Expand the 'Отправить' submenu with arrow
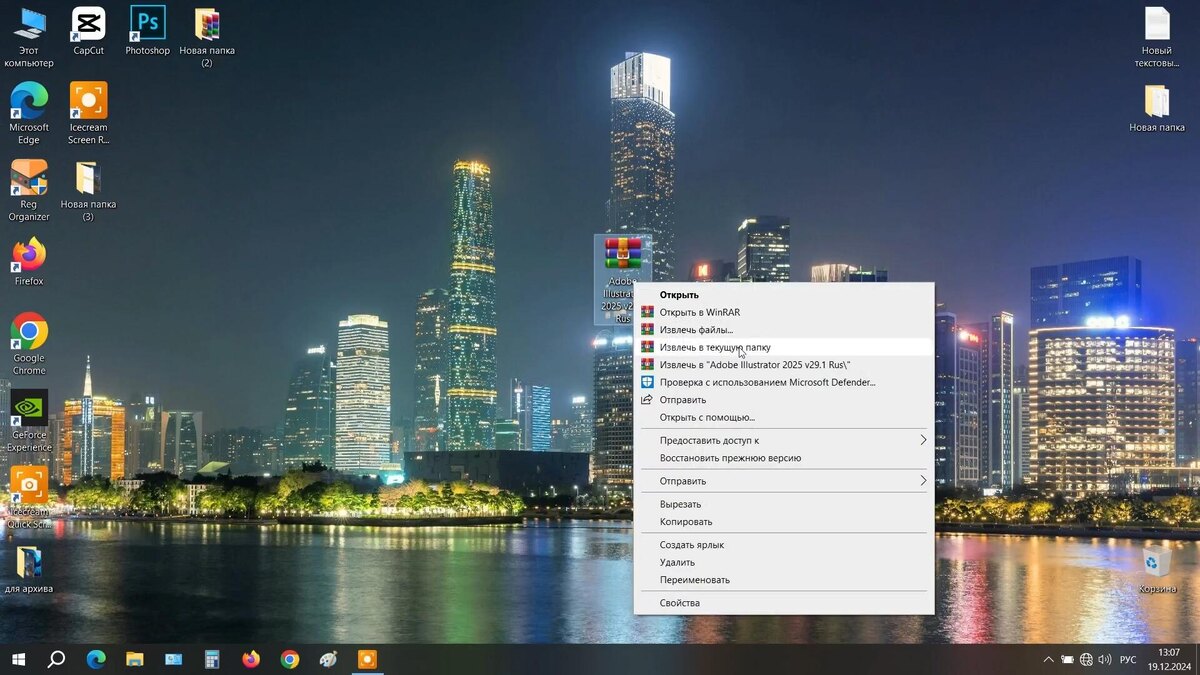This screenshot has width=1200, height=675. (784, 481)
